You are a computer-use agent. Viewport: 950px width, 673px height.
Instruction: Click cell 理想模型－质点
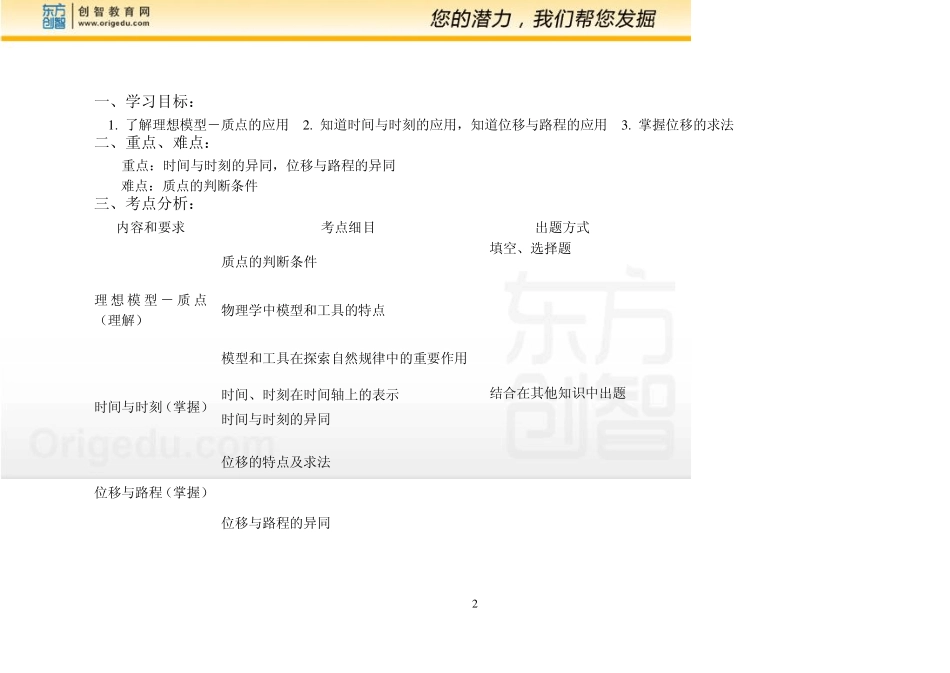pyautogui.click(x=151, y=300)
